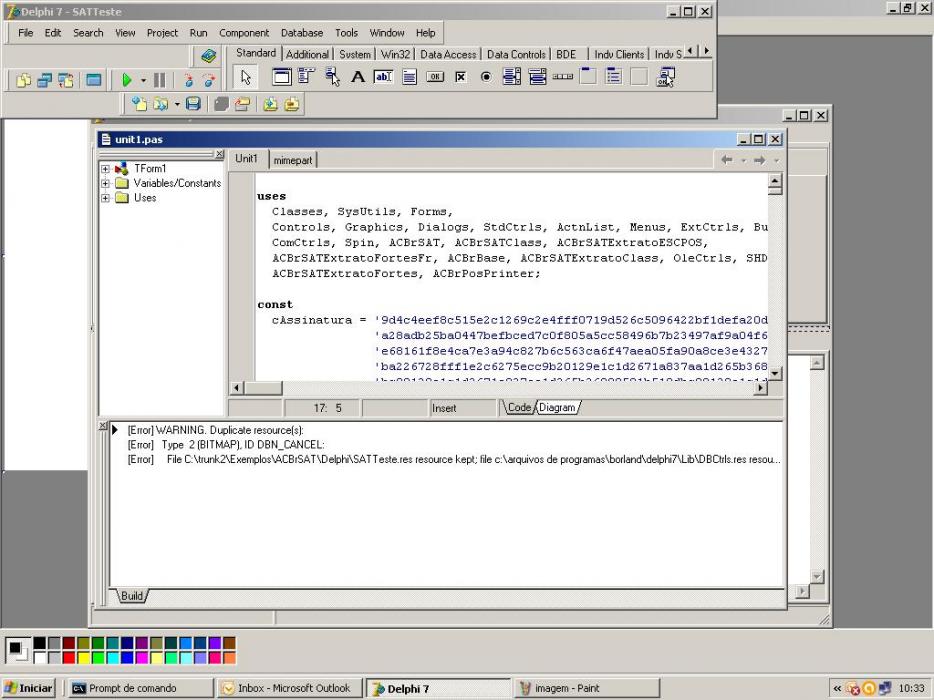Select the Frames component icon
The image size is (934, 700).
pos(282,76)
